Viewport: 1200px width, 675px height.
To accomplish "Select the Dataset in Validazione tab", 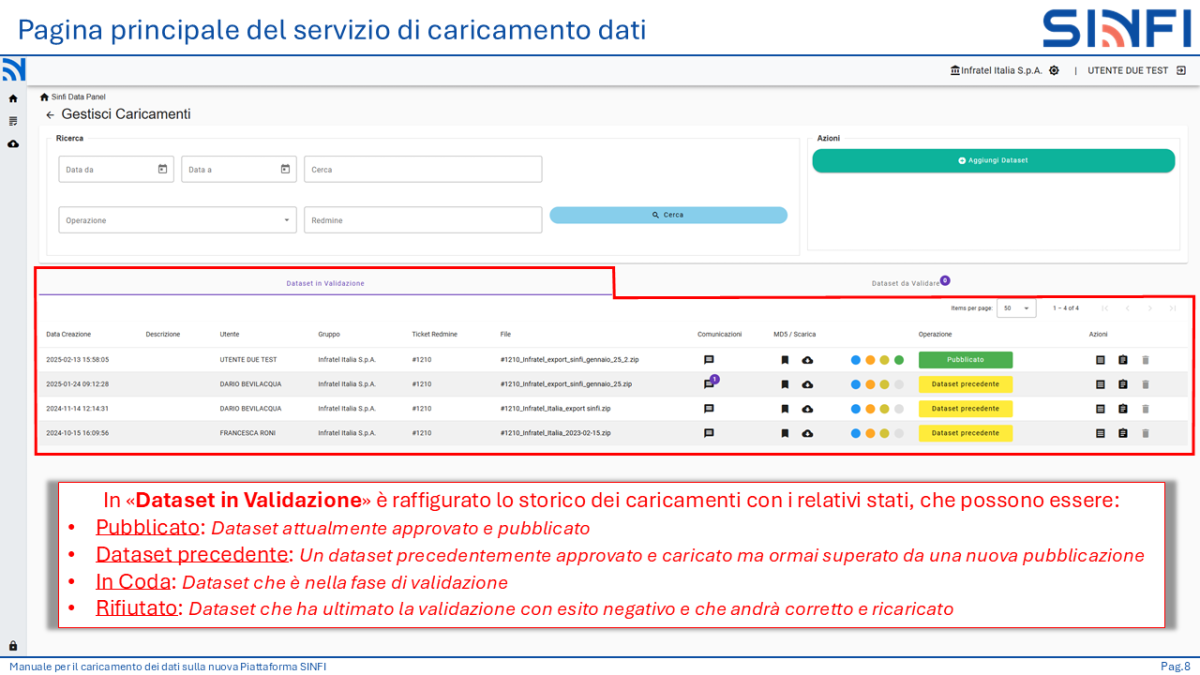I will [326, 283].
